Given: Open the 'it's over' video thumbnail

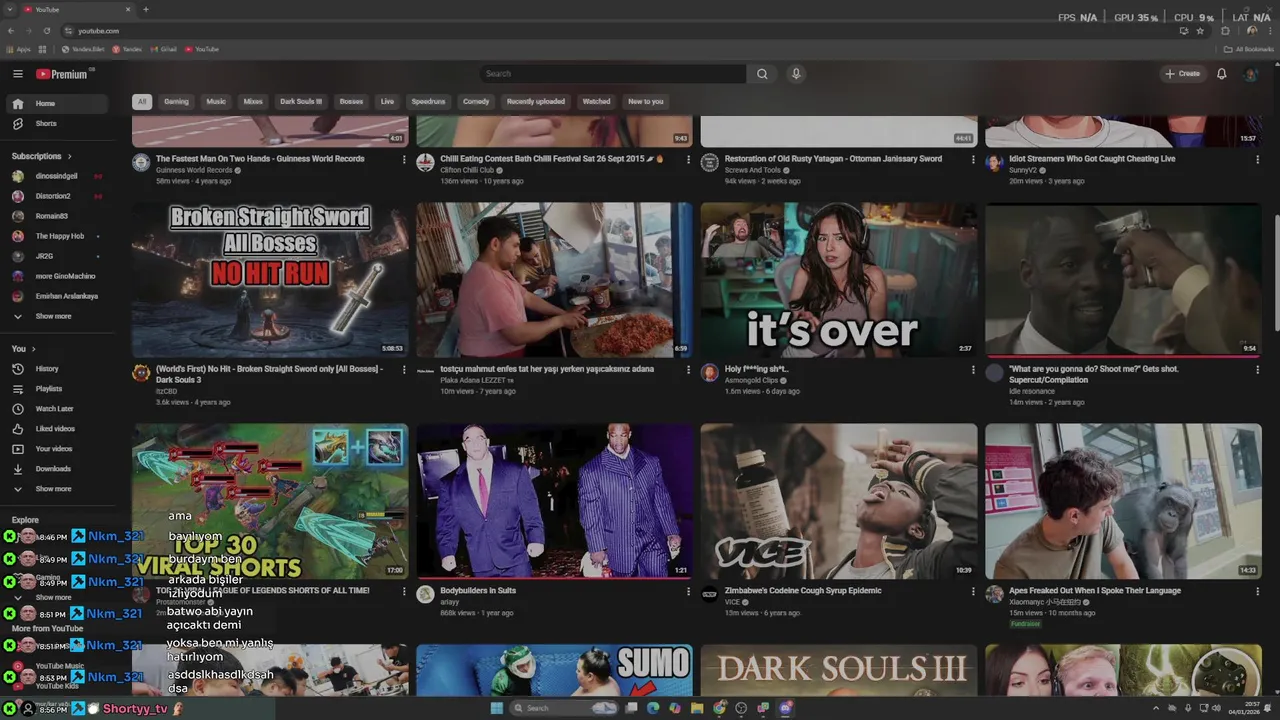Looking at the screenshot, I should tap(839, 280).
